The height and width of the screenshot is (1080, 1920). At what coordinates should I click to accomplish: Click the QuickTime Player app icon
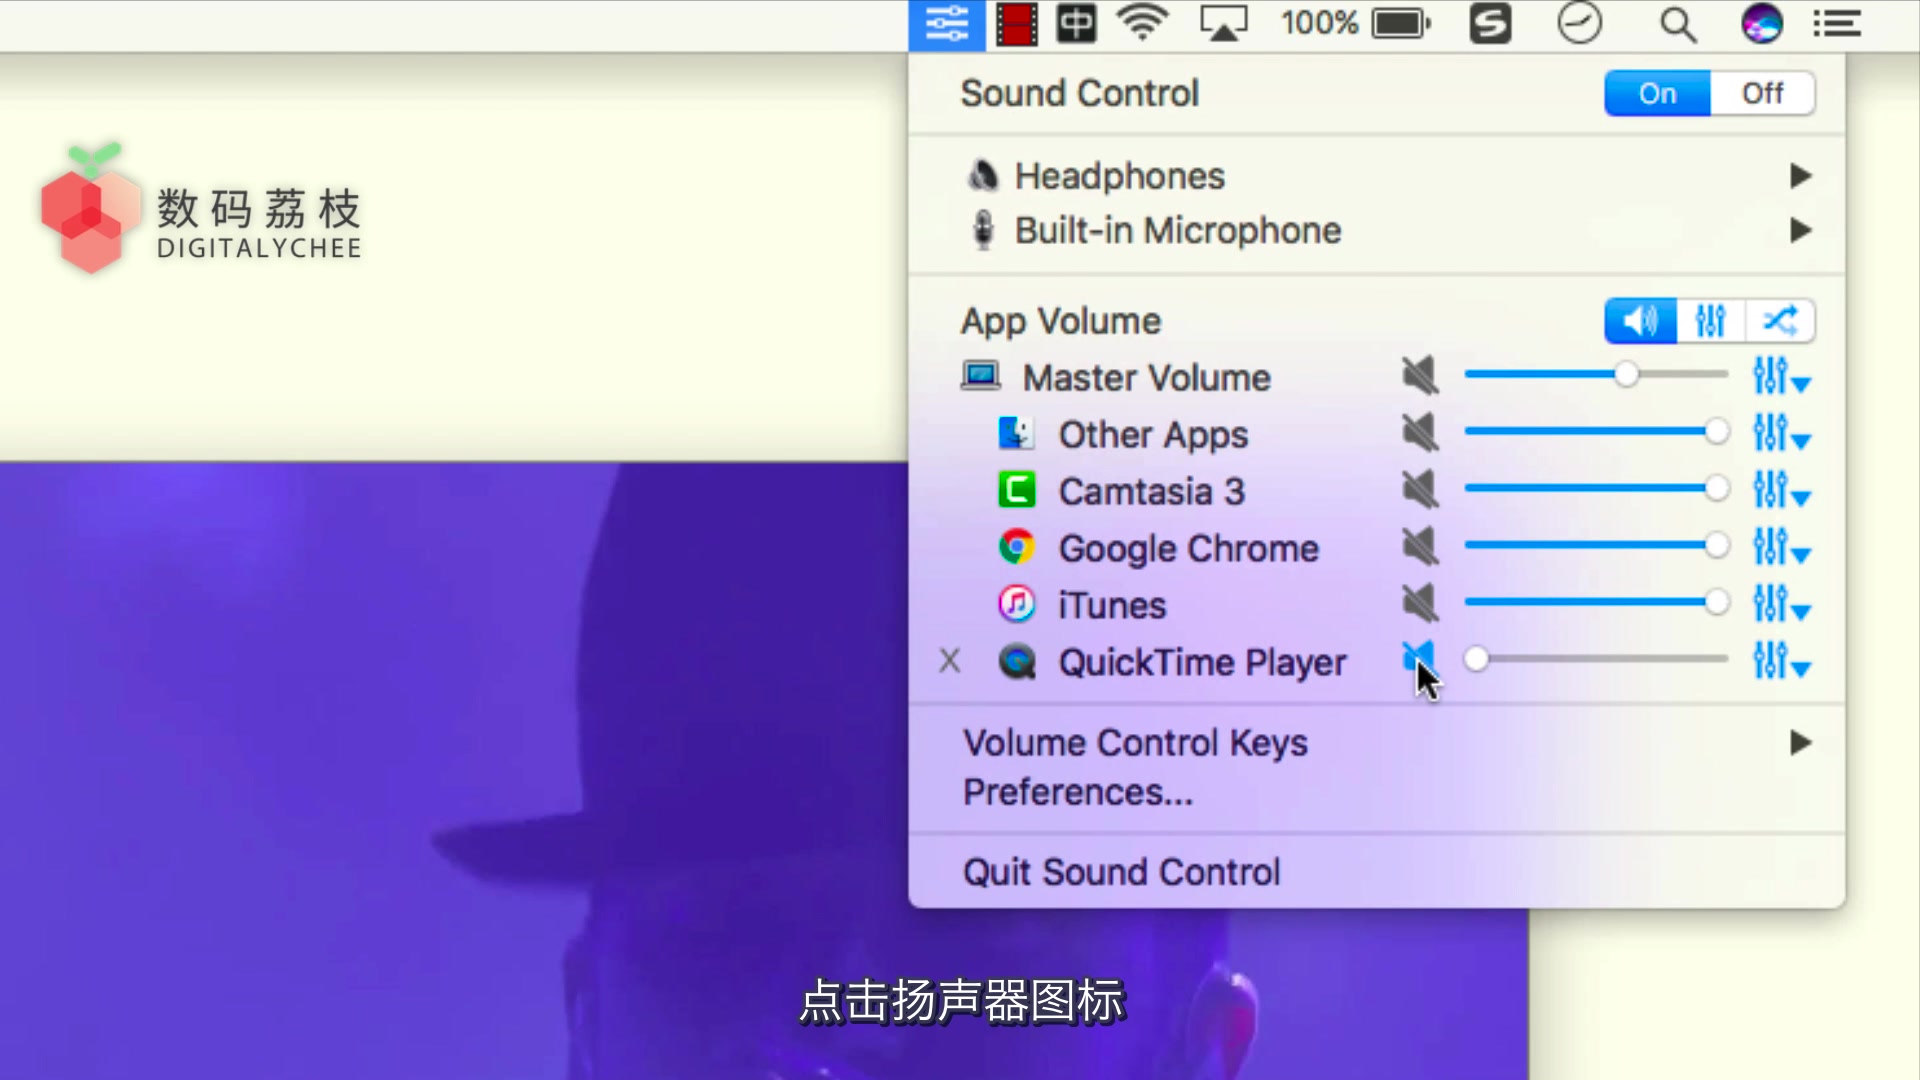(x=1017, y=661)
